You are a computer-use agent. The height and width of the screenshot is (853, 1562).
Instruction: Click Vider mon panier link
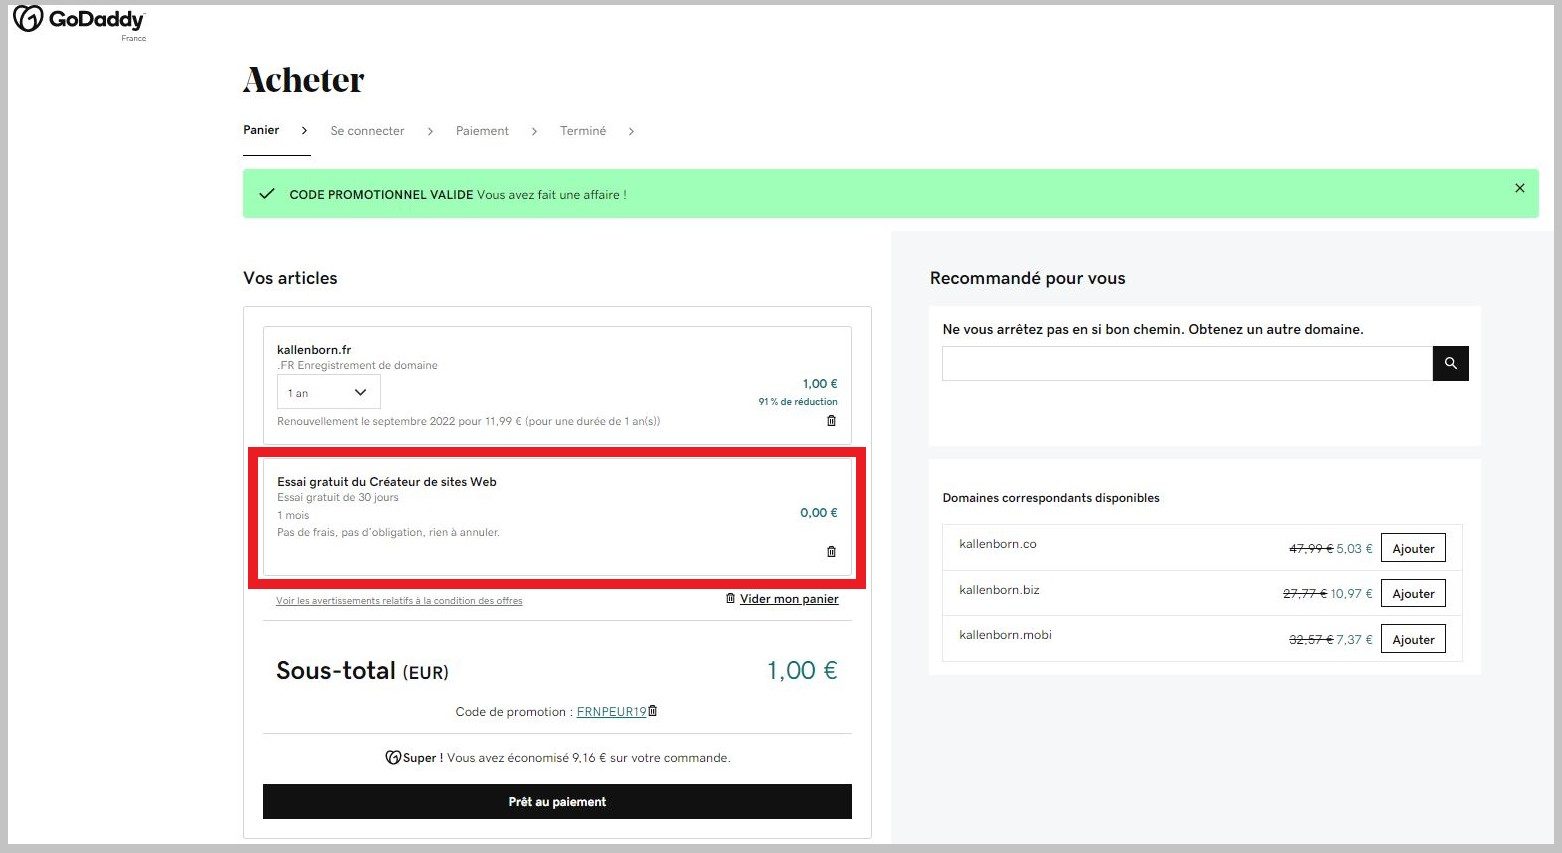pos(788,599)
